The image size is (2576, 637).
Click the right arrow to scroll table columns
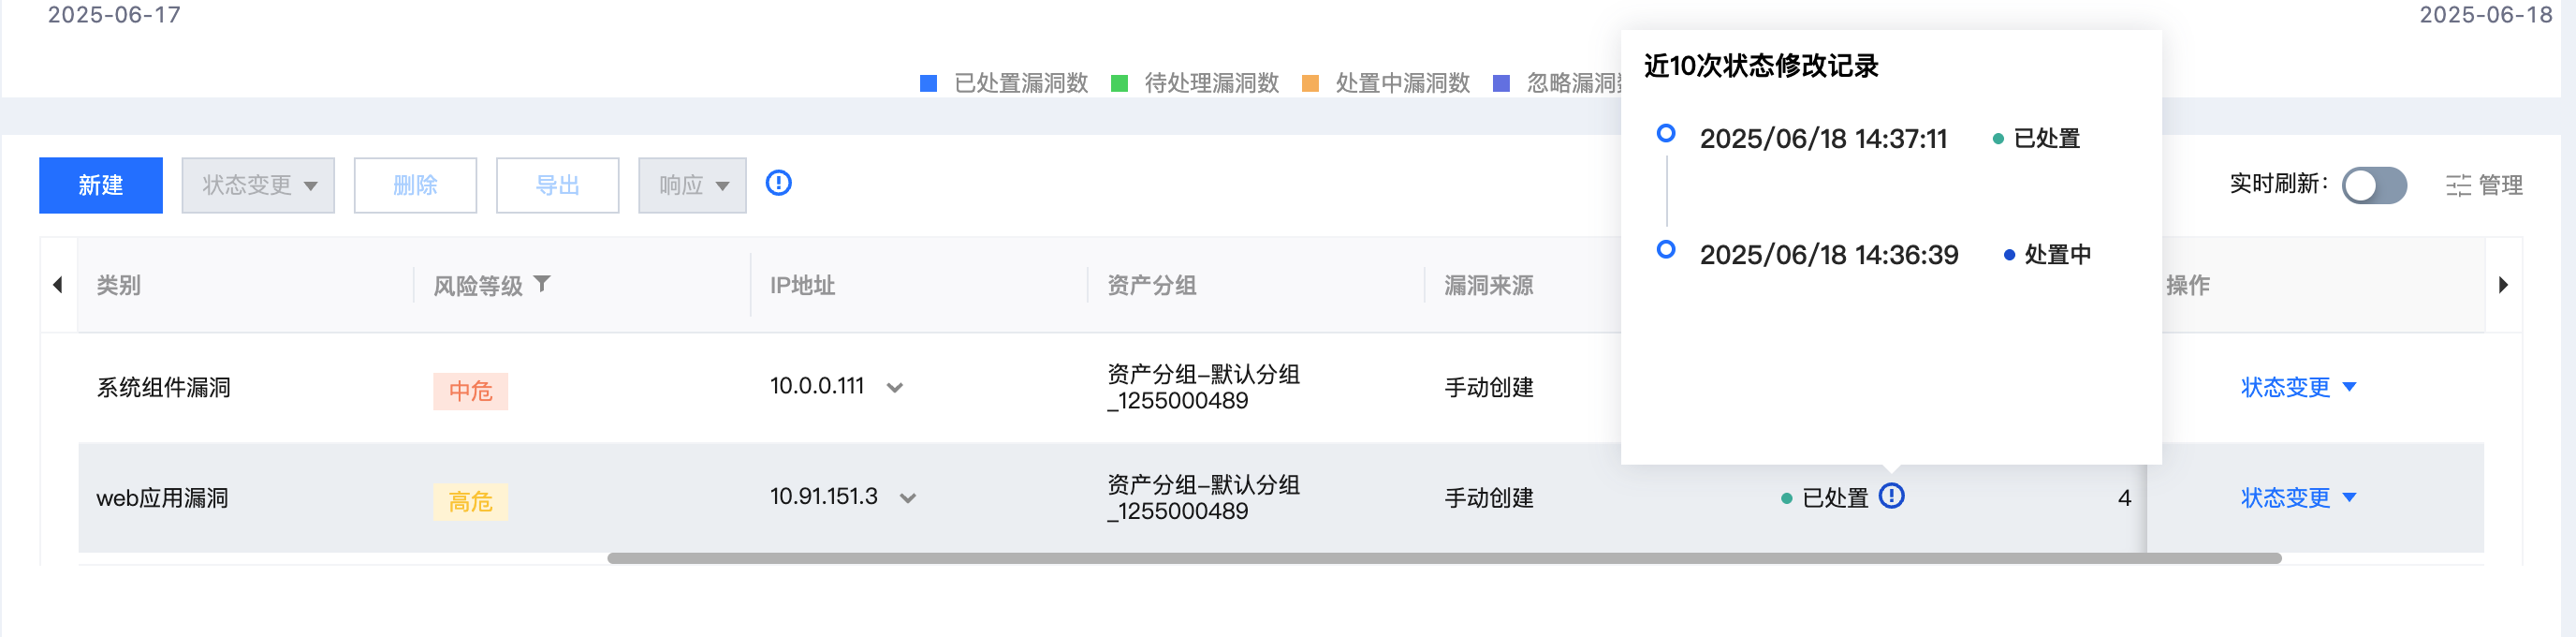(2503, 285)
